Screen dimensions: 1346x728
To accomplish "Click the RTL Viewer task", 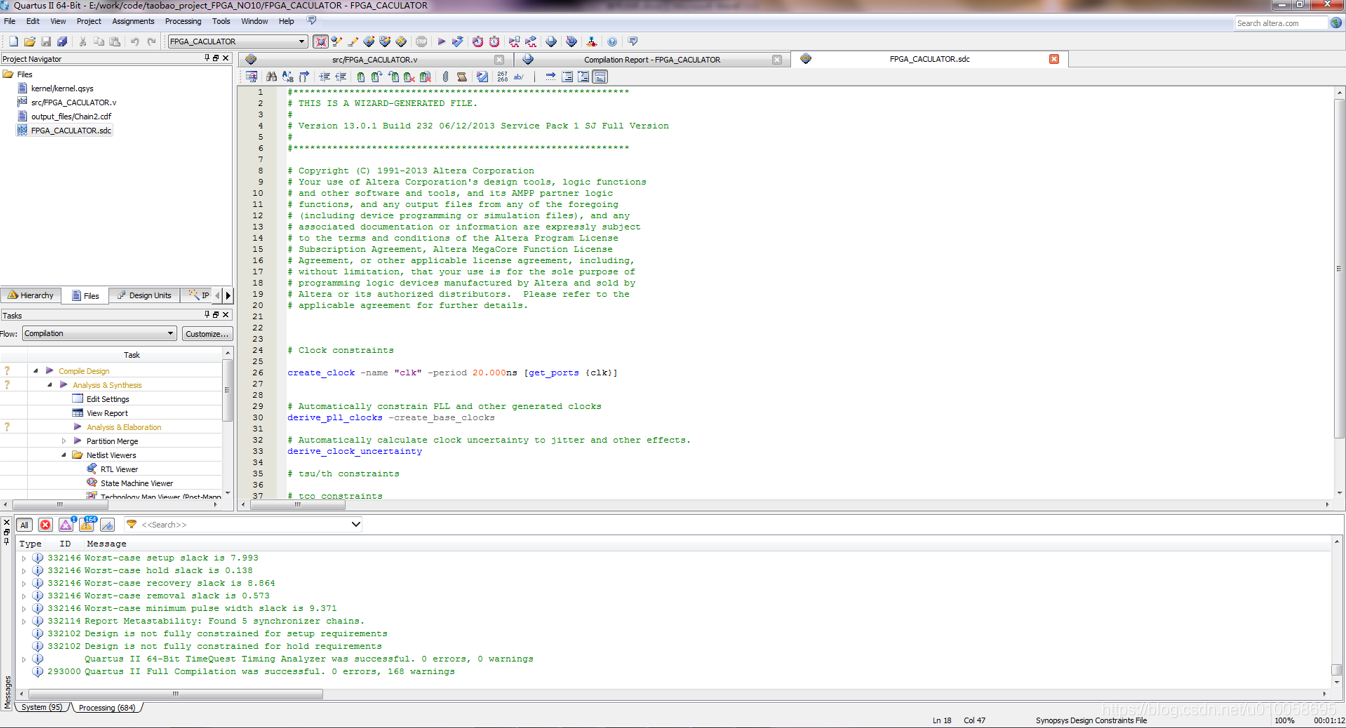I will (x=119, y=469).
